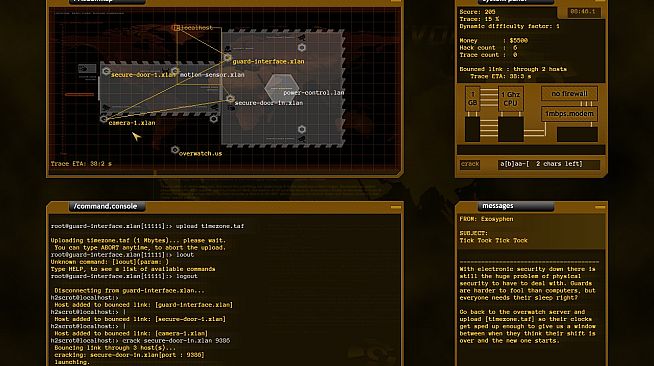Click the 'Money : $5500' value
The image size is (654, 366).
pos(493,41)
